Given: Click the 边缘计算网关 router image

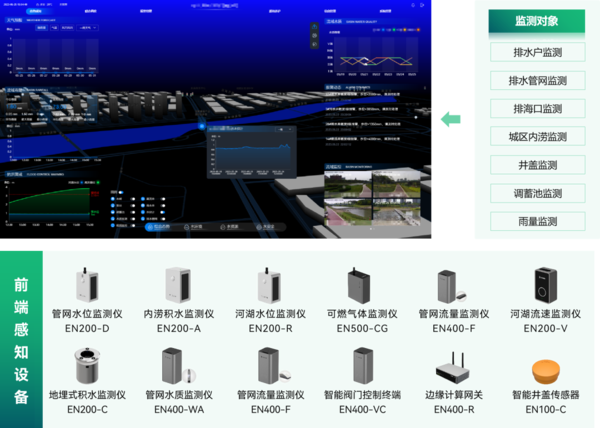Looking at the screenshot, I should pos(453,367).
